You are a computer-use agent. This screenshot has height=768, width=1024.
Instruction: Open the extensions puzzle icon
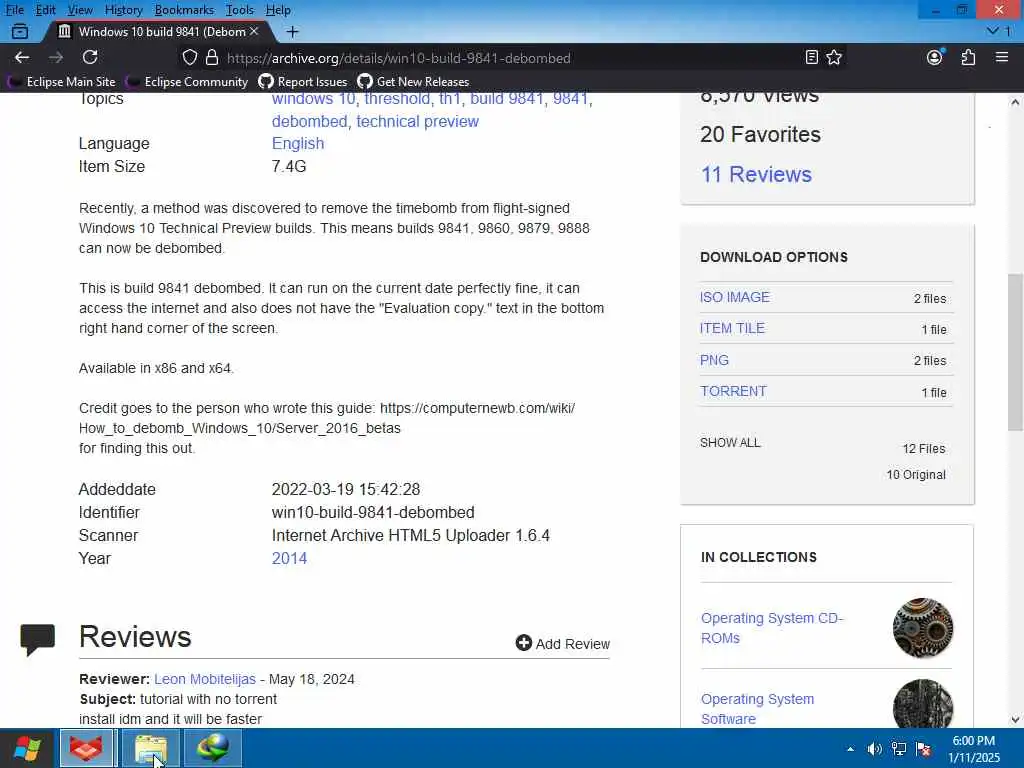click(968, 57)
